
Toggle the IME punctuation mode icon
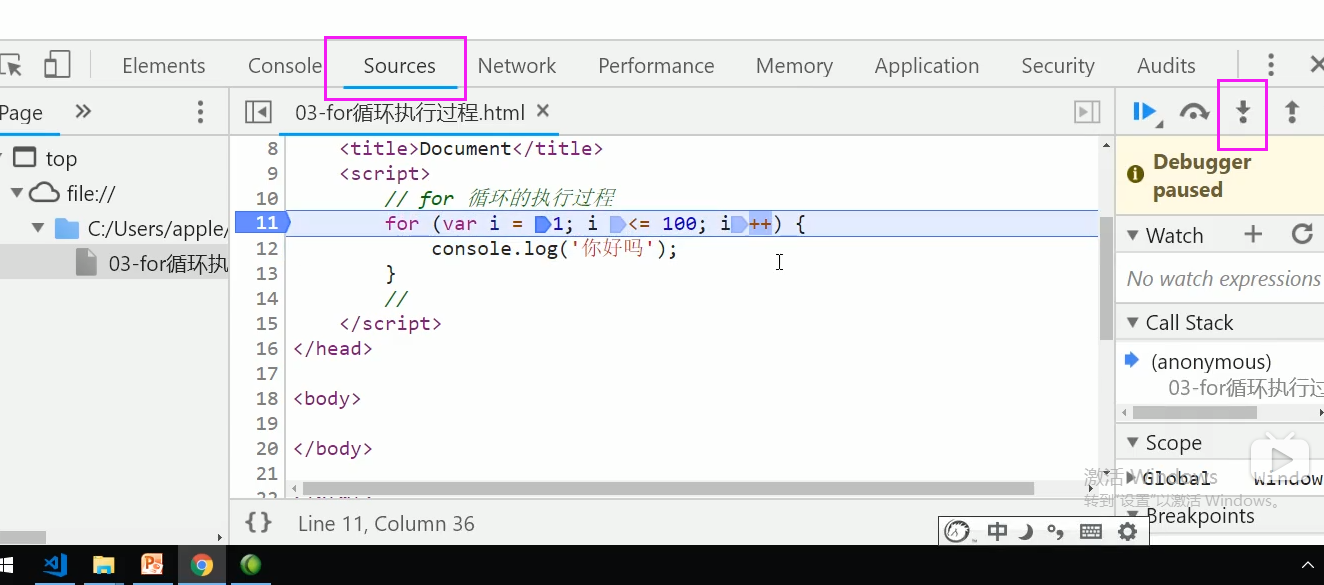[x=1055, y=531]
